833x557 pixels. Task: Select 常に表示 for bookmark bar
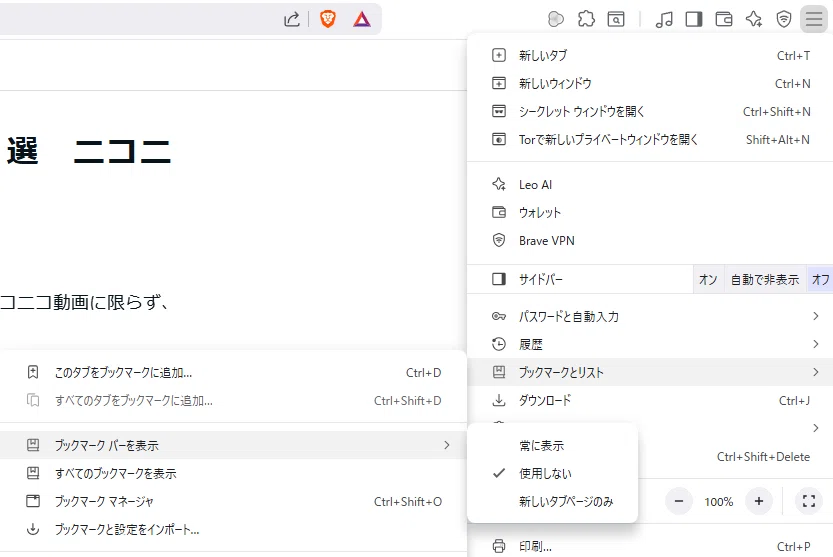[552, 445]
